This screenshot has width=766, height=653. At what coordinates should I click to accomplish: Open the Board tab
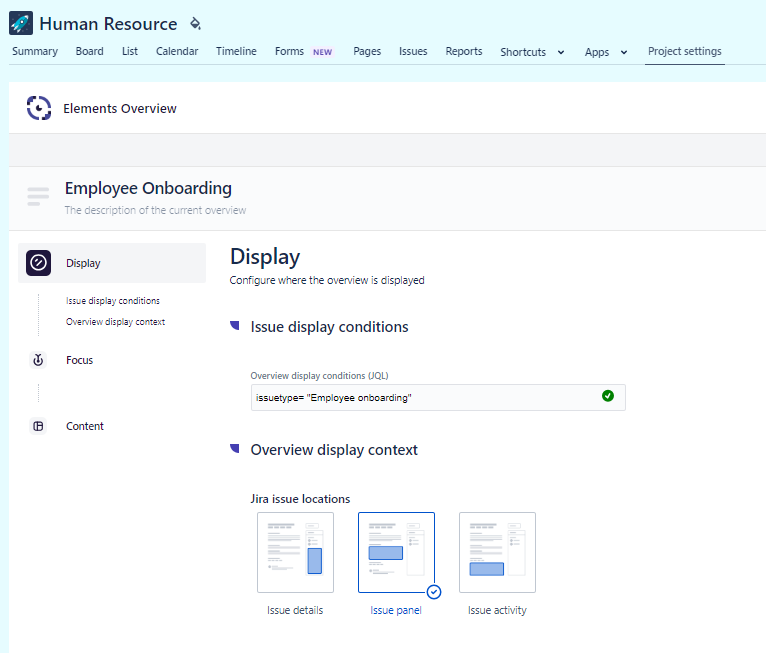[x=89, y=51]
